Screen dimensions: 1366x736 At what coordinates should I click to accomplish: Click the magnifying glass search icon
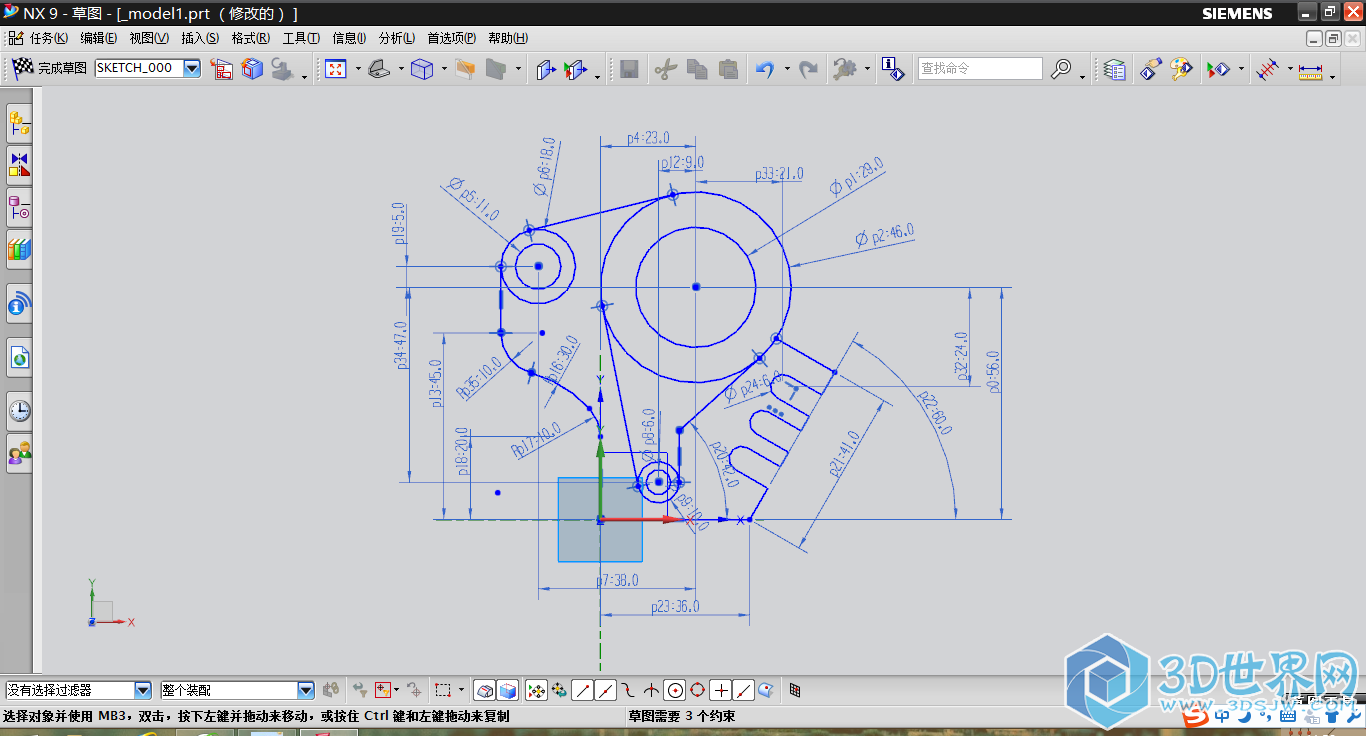tap(1061, 69)
